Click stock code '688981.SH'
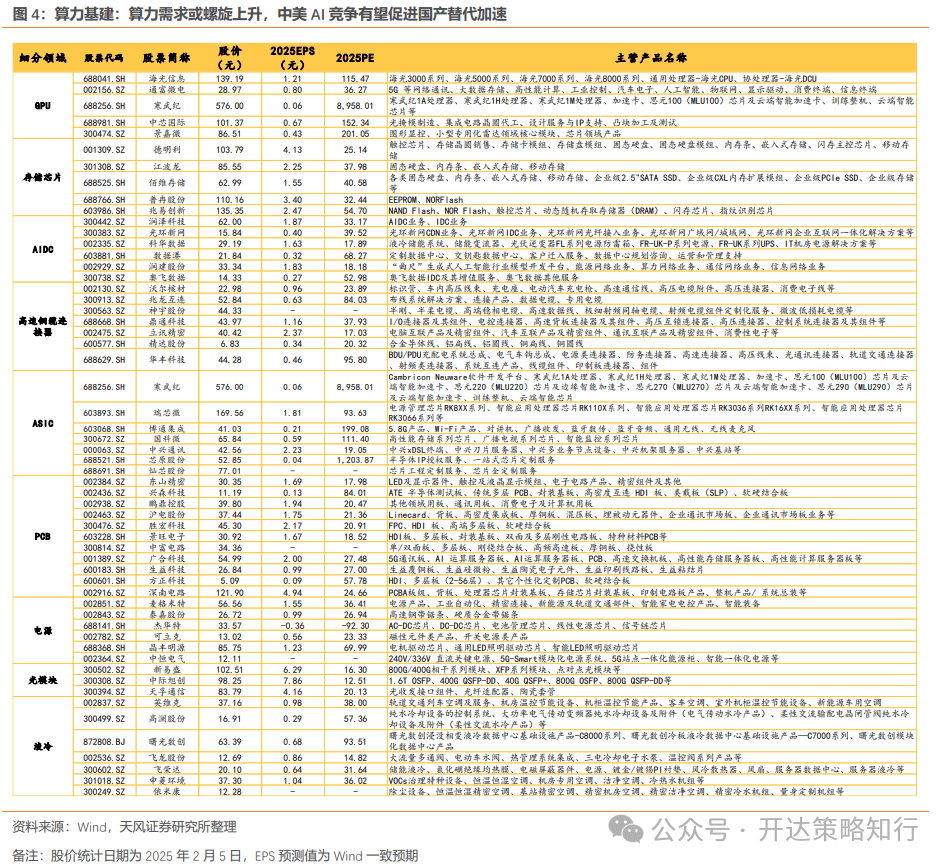This screenshot has width=949, height=868. [104, 123]
